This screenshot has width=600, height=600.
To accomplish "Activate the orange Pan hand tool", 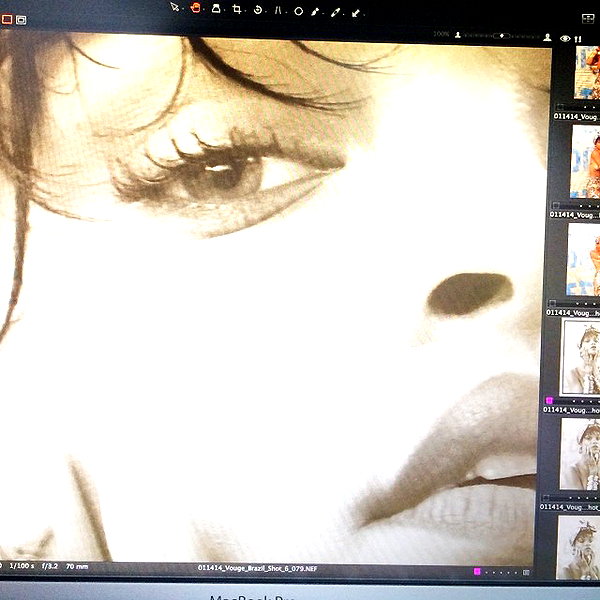I will pos(196,8).
